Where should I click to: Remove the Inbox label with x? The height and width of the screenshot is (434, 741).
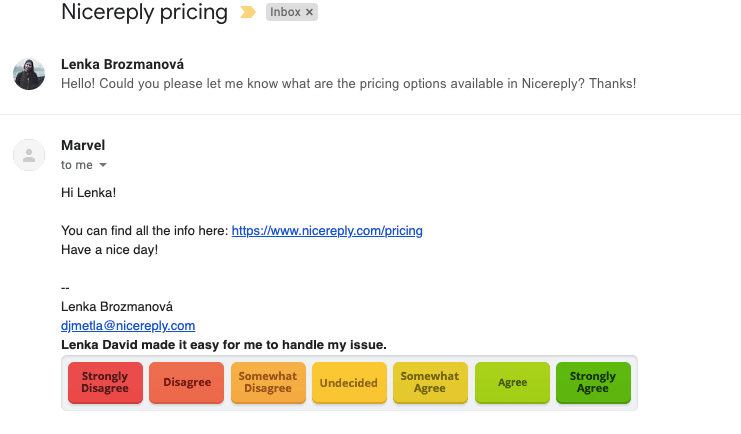point(310,12)
